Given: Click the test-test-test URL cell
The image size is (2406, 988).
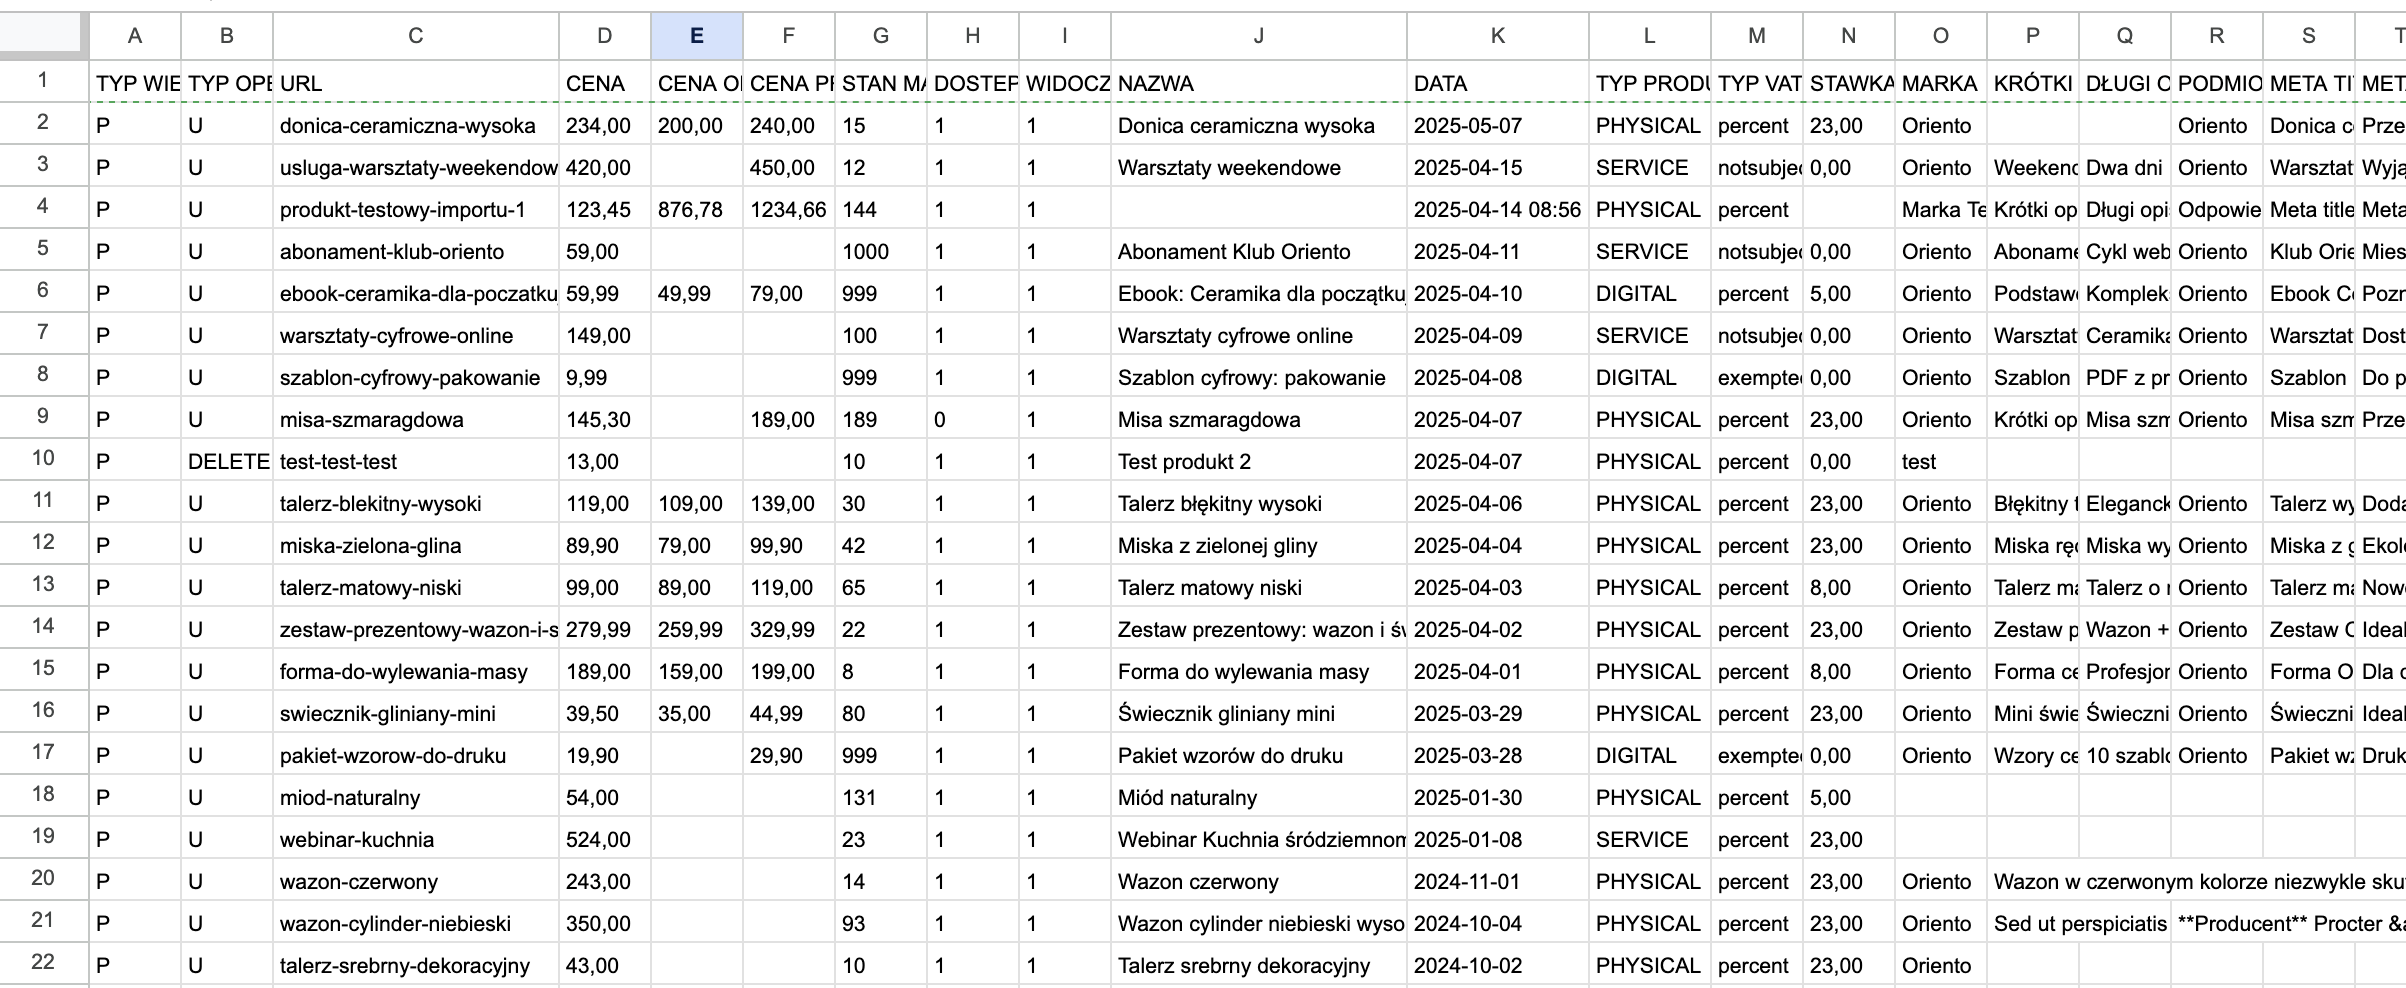Looking at the screenshot, I should (x=415, y=462).
